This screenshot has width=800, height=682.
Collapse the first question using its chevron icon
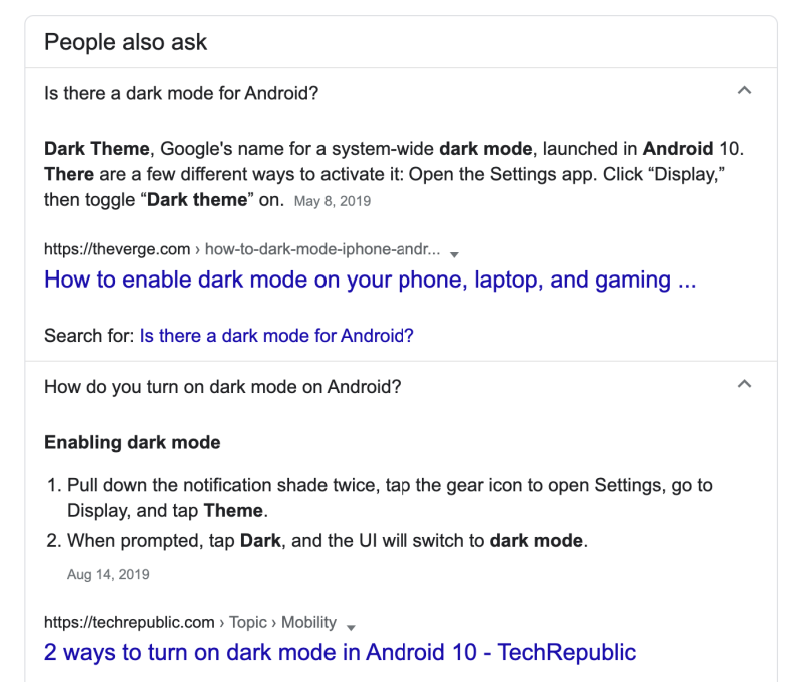(x=744, y=91)
